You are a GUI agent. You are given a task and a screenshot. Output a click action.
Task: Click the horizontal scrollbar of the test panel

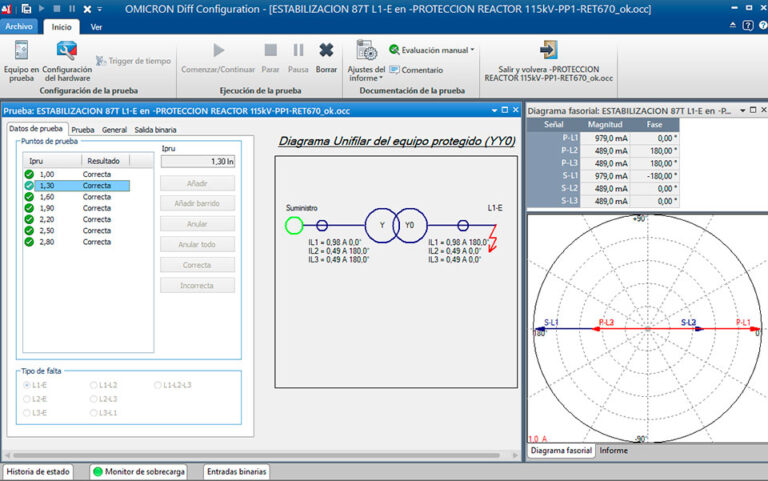point(260,455)
